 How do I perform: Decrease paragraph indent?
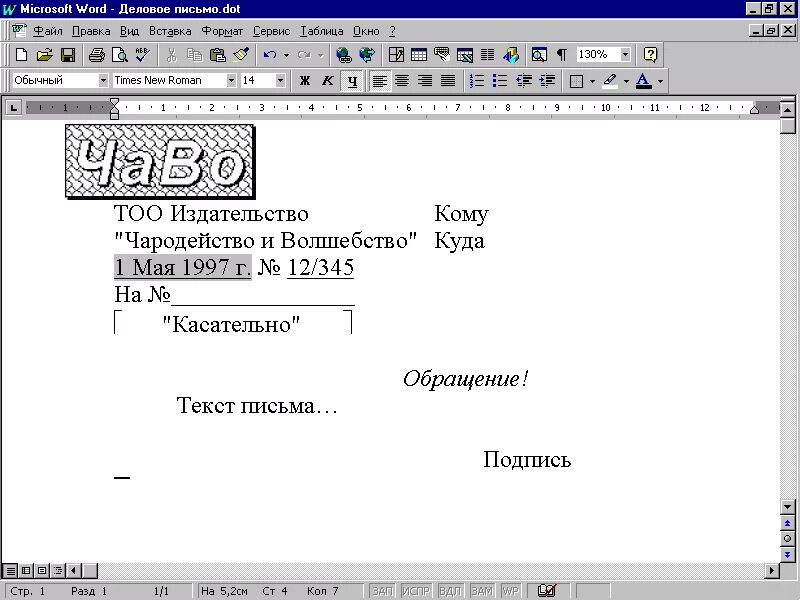(523, 81)
